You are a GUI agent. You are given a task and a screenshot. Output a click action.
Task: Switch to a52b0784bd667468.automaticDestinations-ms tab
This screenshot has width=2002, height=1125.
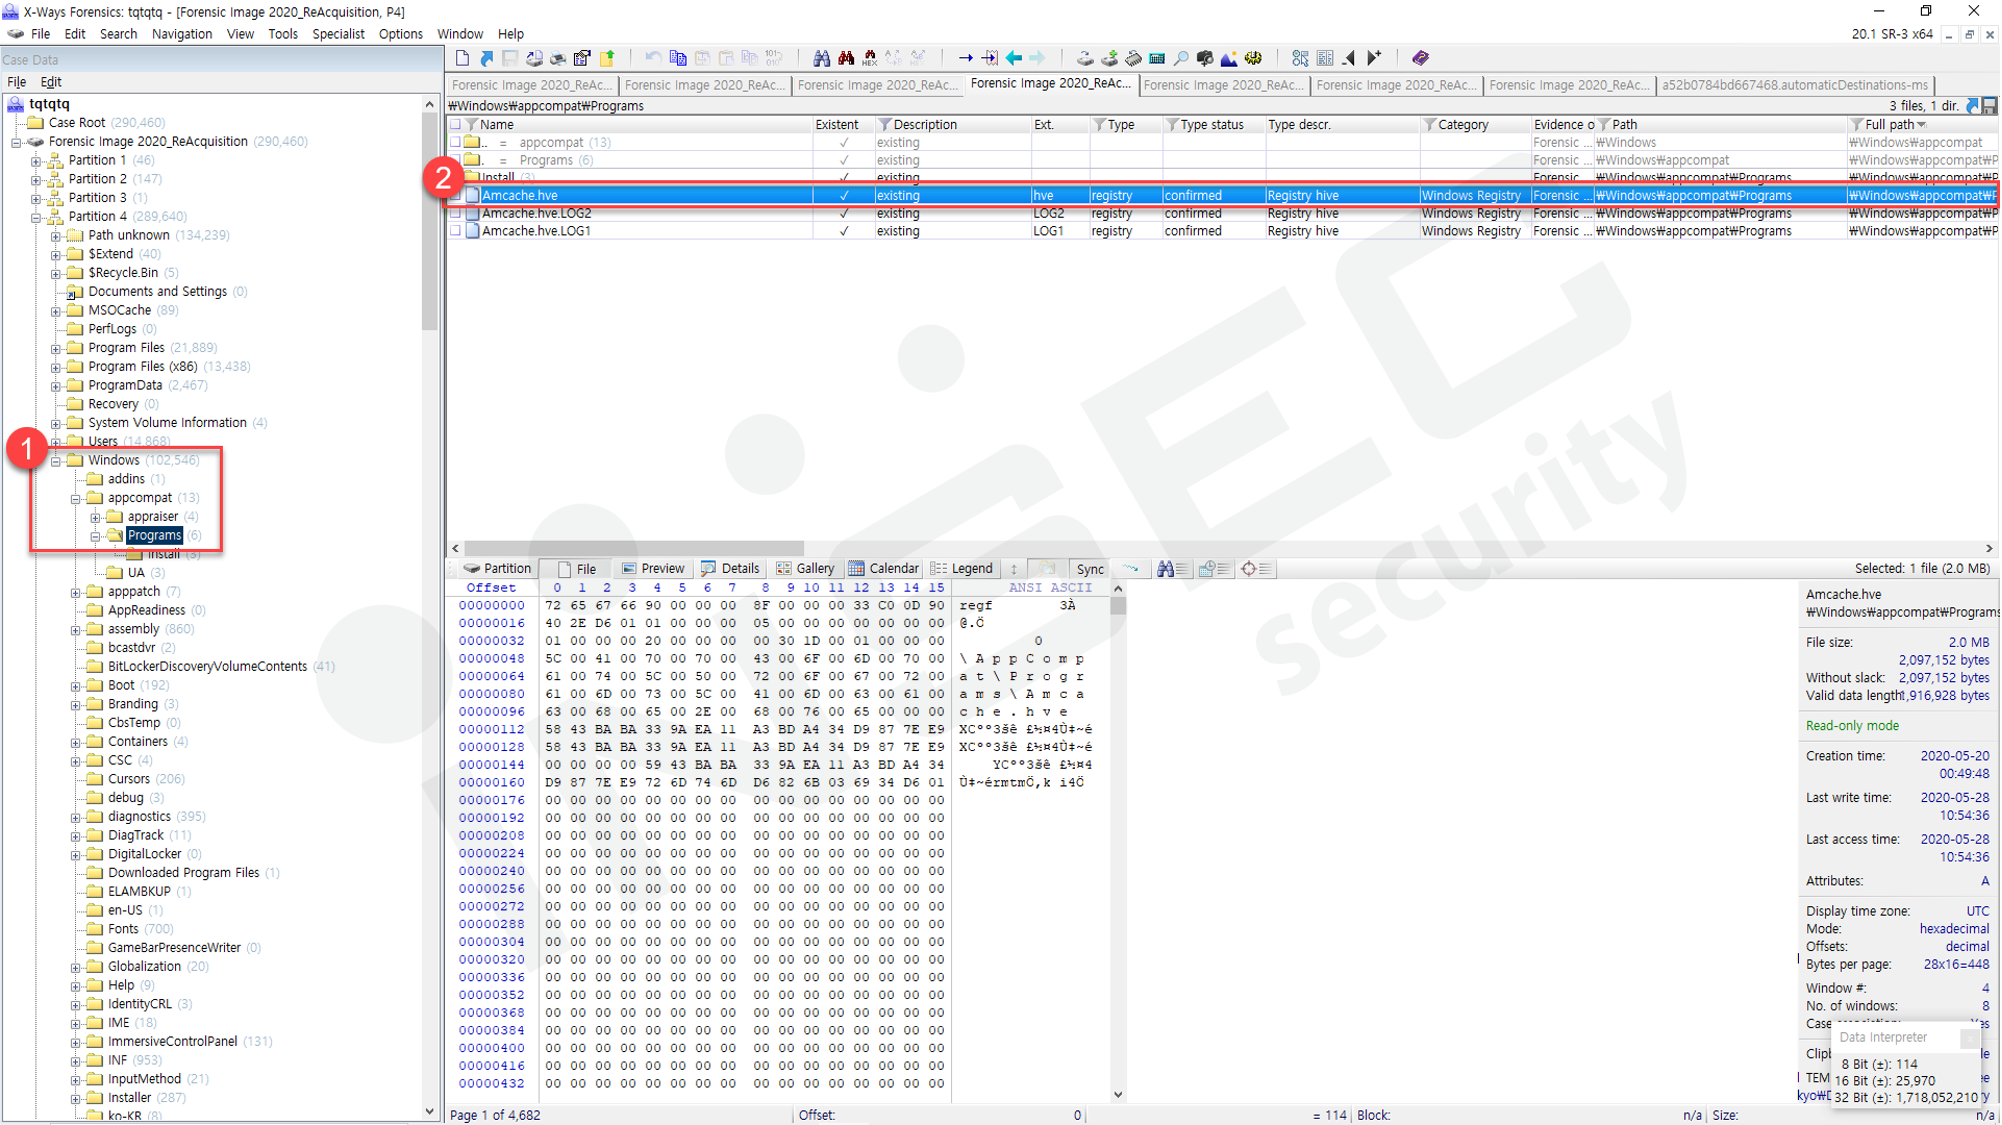pos(1795,85)
